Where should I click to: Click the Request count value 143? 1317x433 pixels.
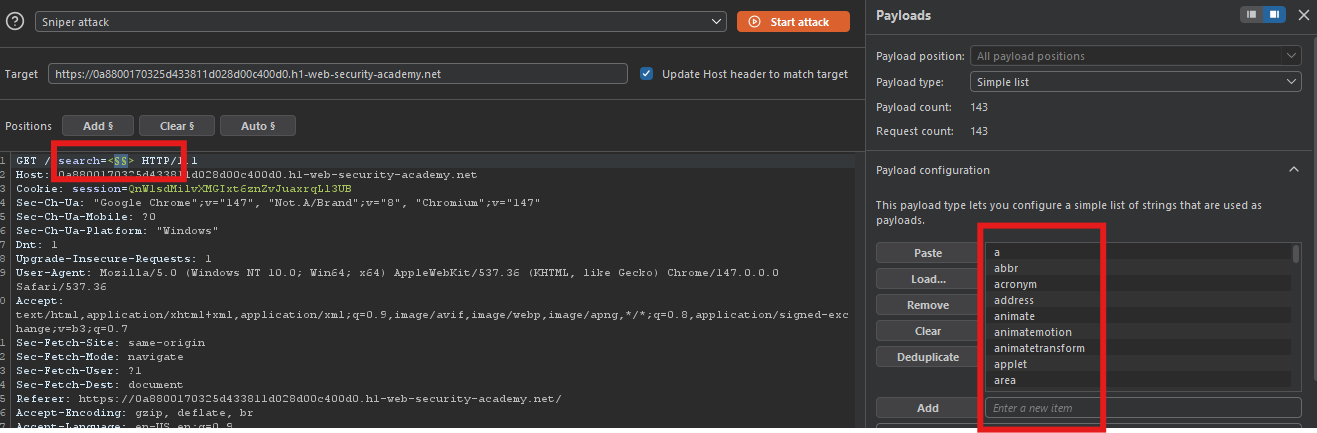[979, 131]
